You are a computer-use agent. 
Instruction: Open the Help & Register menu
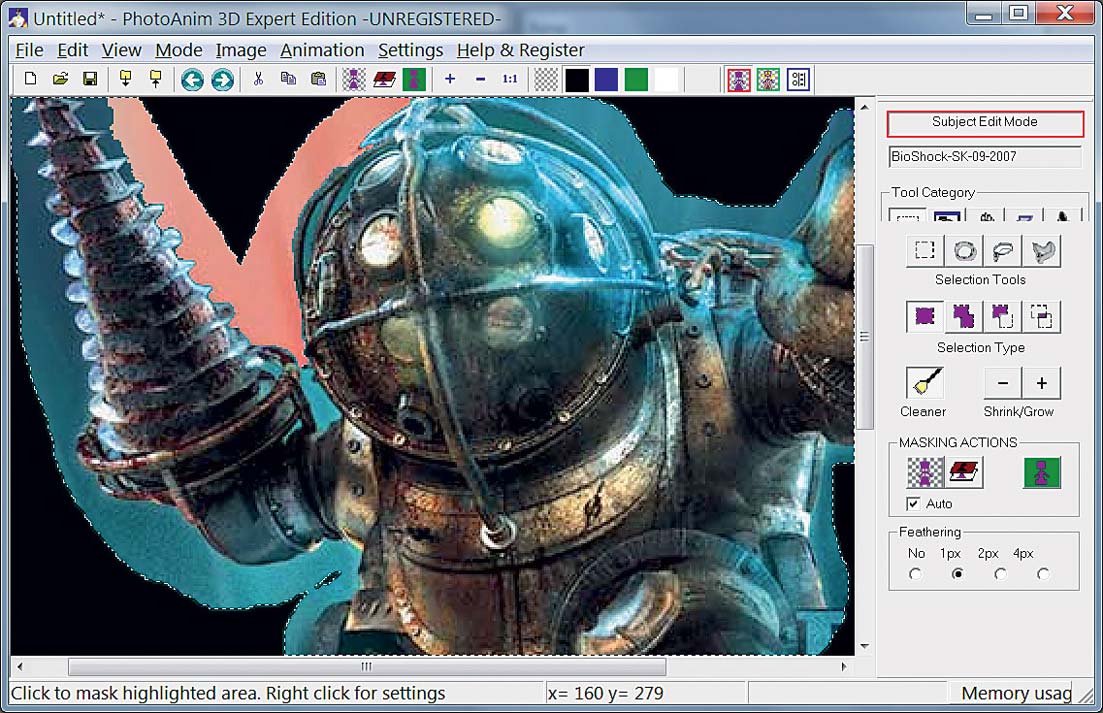521,50
